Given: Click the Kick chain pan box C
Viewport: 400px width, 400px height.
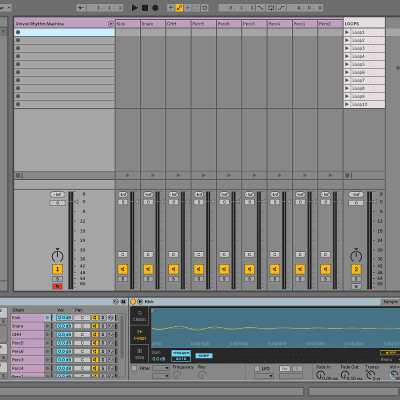Looking at the screenshot, I should coord(123,254).
